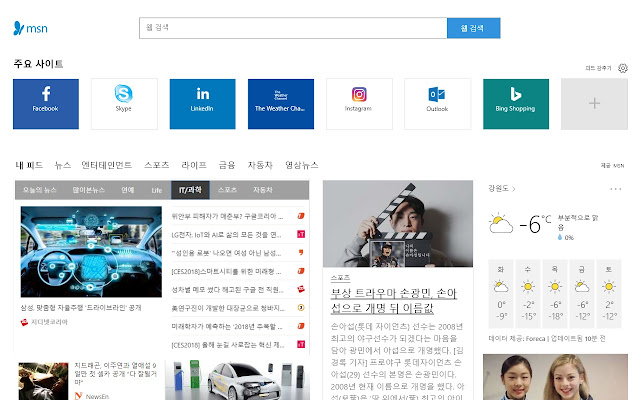Click the 피드 감추기 link
This screenshot has width=640, height=400.
(598, 68)
